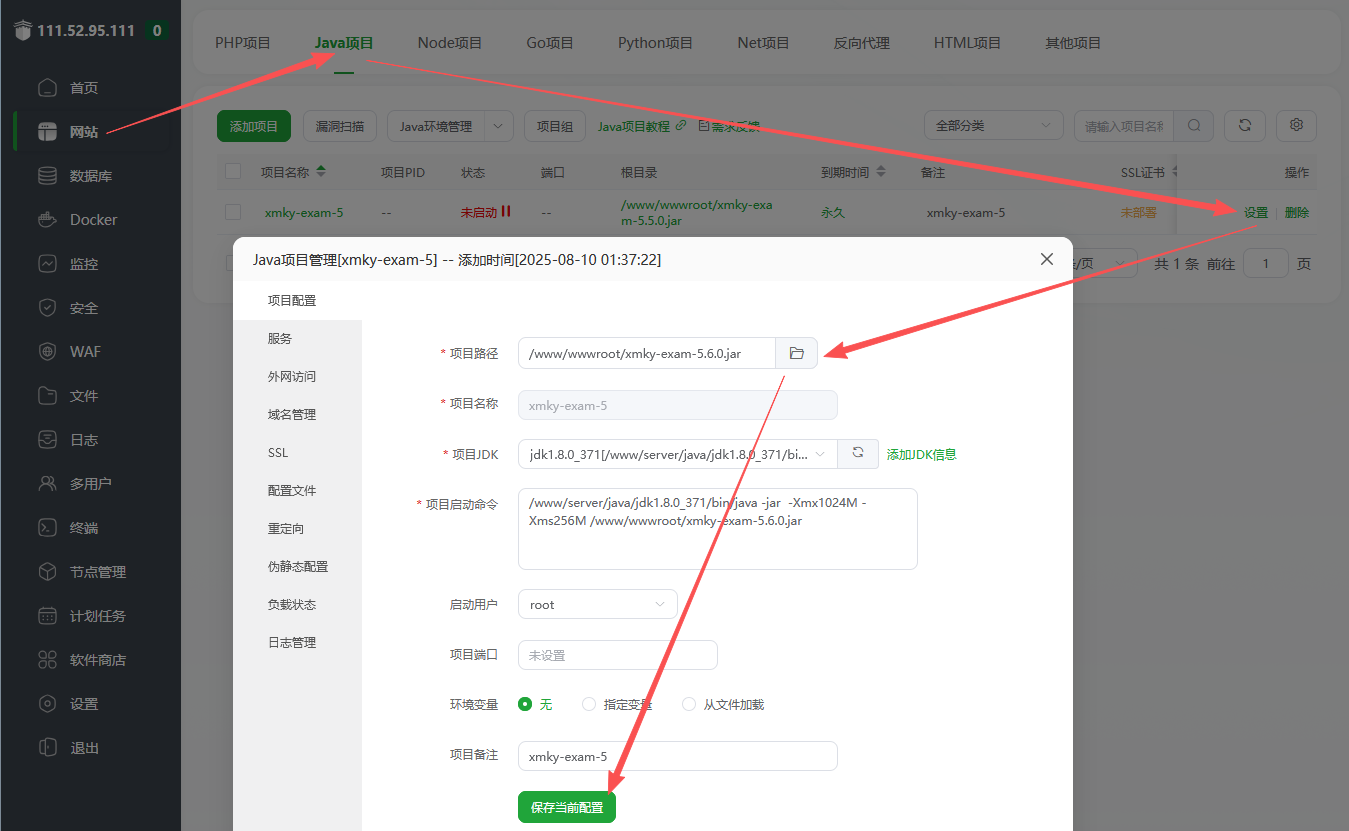
Task: Click the refresh icon next to JDK selector
Action: point(857,453)
